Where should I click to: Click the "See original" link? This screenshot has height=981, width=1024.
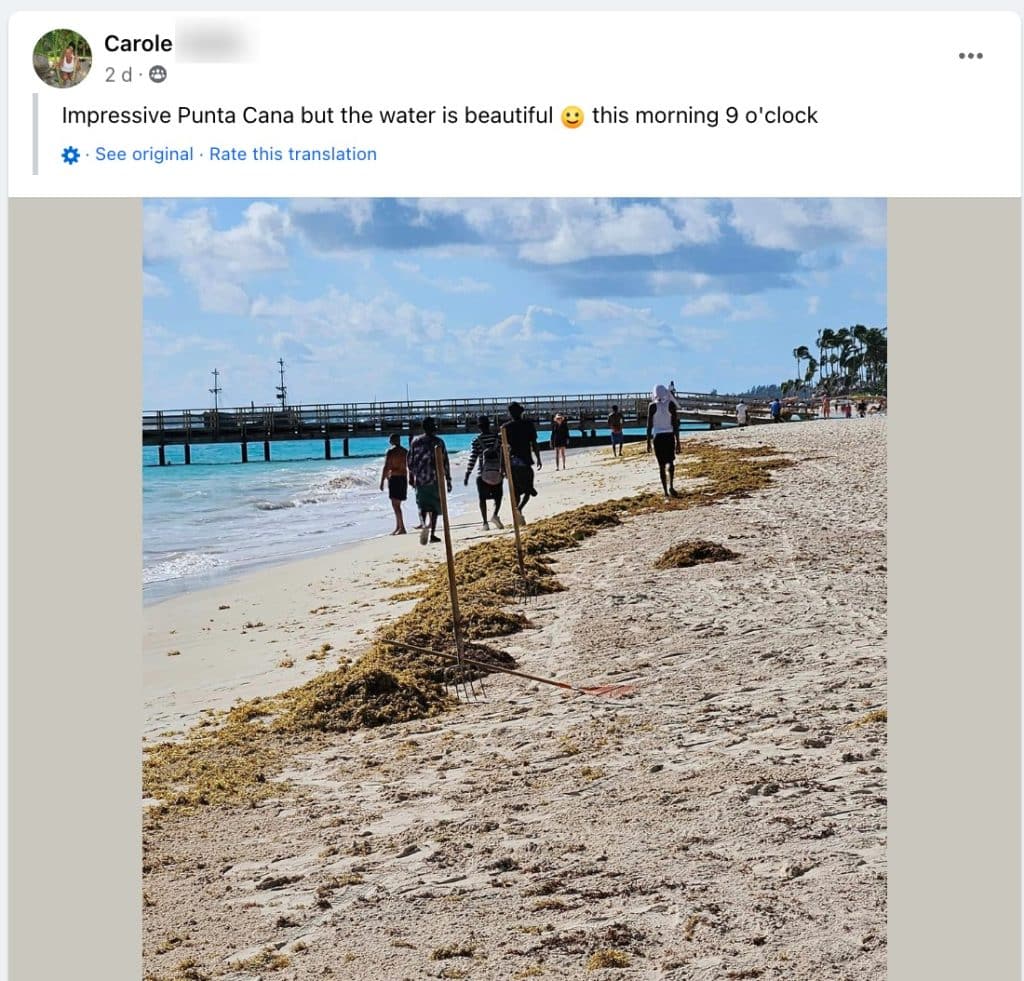(x=144, y=154)
